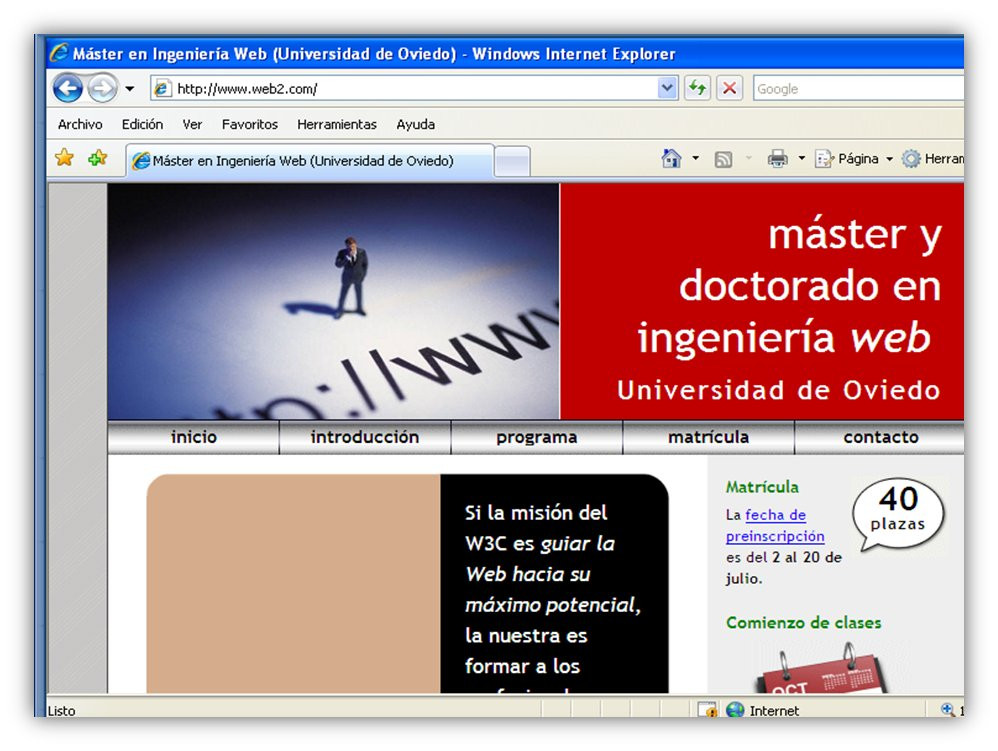This screenshot has width=998, height=751.
Task: Click the address bar with web2.com URL
Action: pos(414,88)
